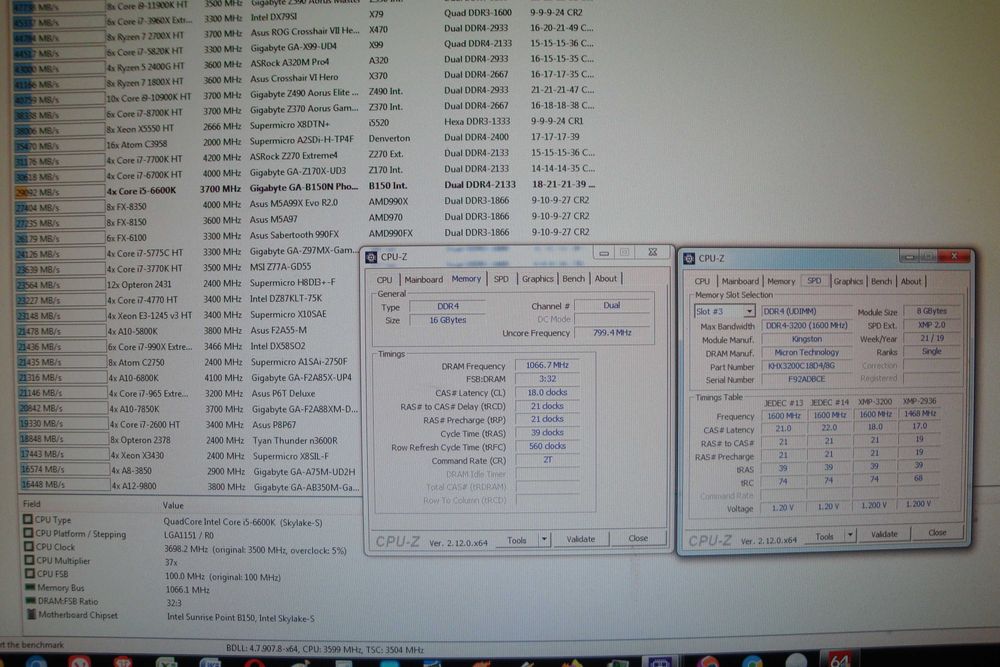Select SPD tab in right CPU-Z window

[814, 281]
